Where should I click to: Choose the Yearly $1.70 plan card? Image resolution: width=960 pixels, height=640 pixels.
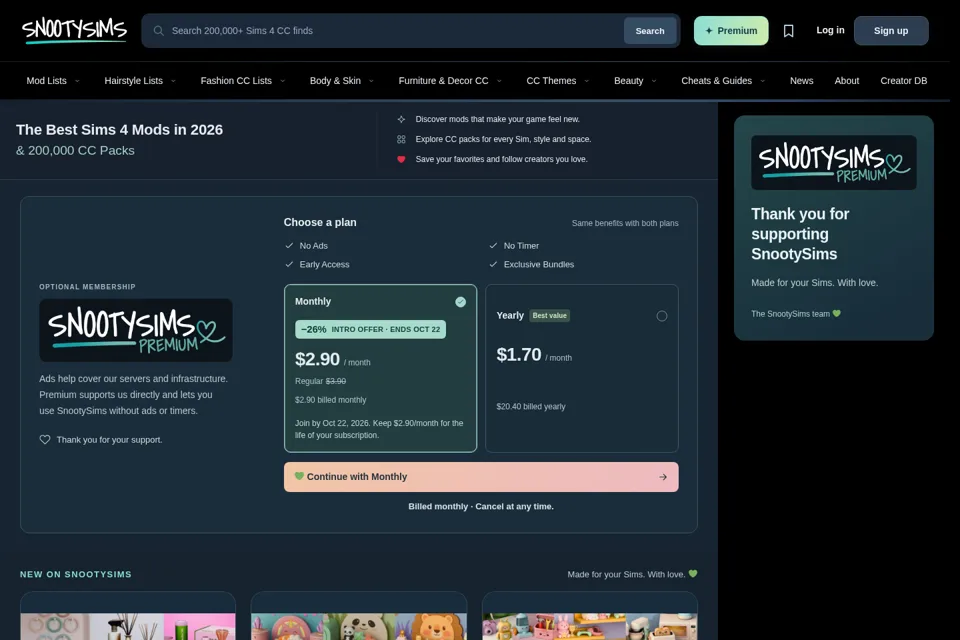click(582, 368)
